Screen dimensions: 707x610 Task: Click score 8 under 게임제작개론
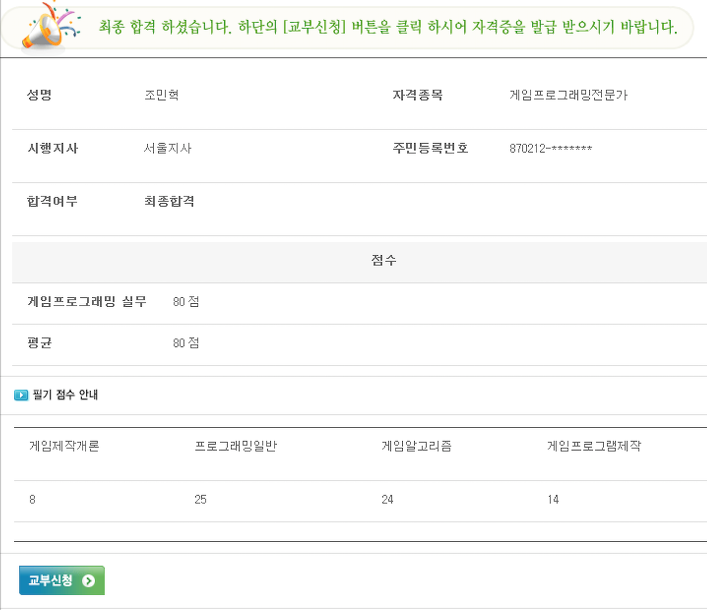[32, 500]
